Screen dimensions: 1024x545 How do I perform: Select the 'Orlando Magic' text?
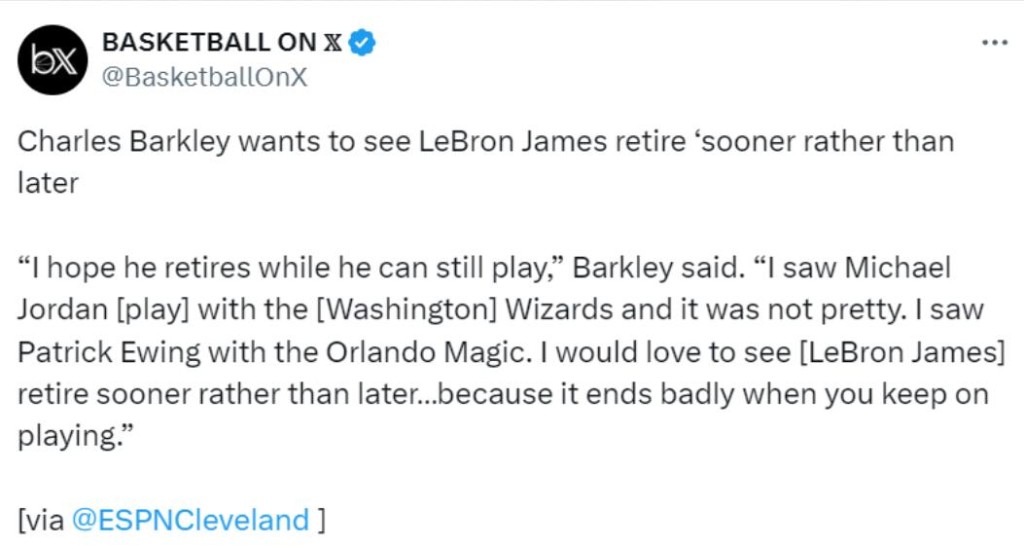(425, 352)
